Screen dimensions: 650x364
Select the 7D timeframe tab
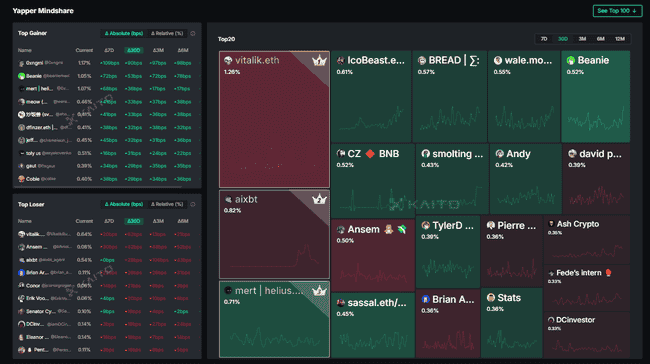[x=544, y=39]
